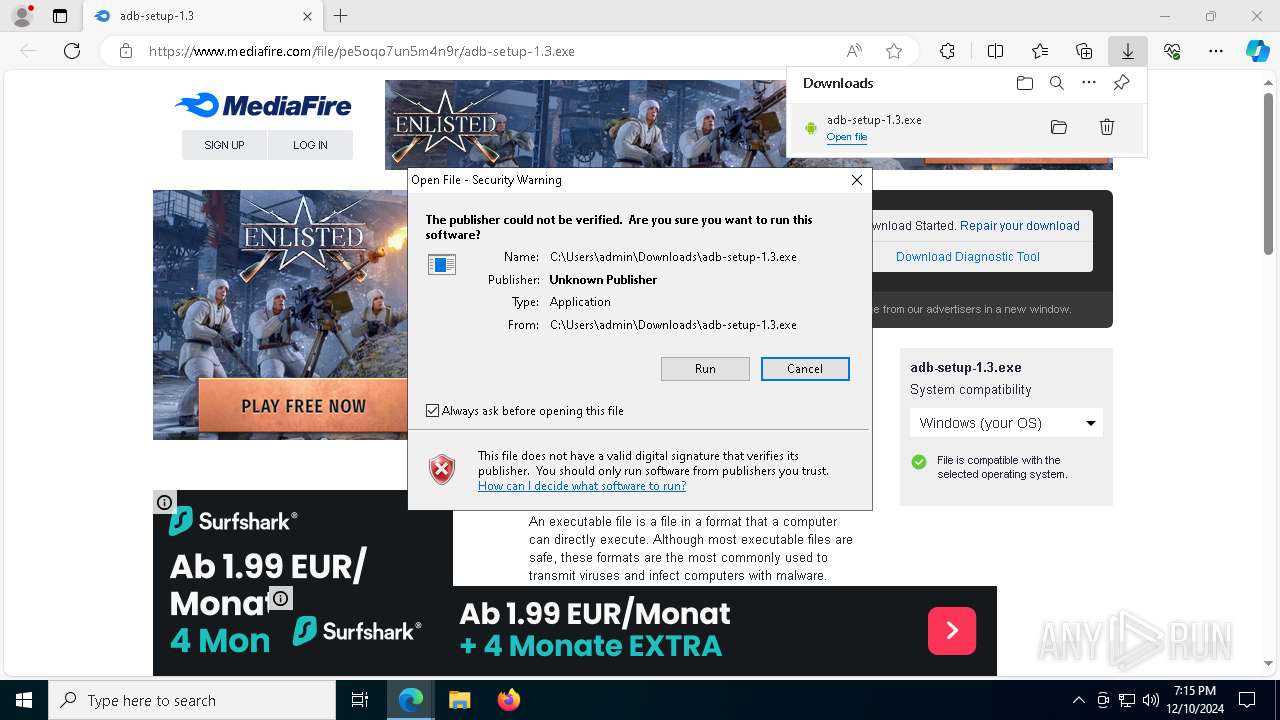Delete adb-setup-1.3.exe download with trash icon
This screenshot has width=1280, height=720.
tap(1107, 127)
